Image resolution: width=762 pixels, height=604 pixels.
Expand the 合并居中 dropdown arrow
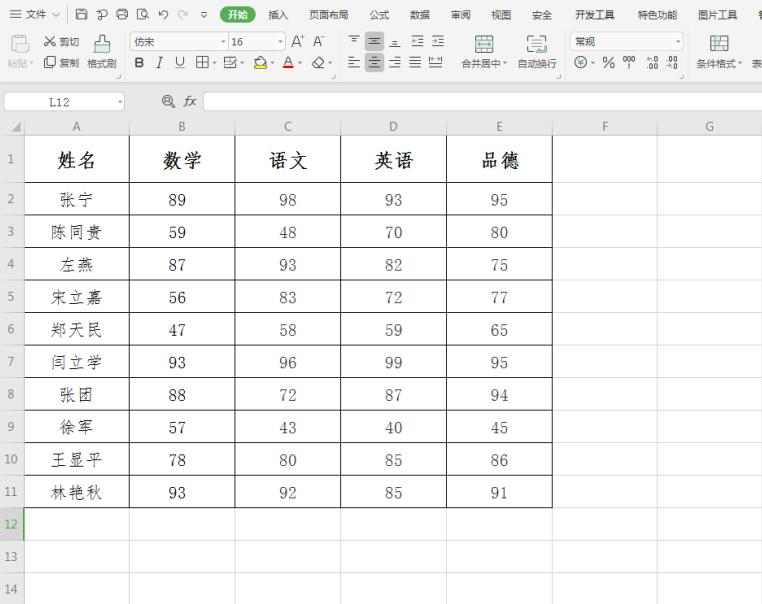coord(504,63)
